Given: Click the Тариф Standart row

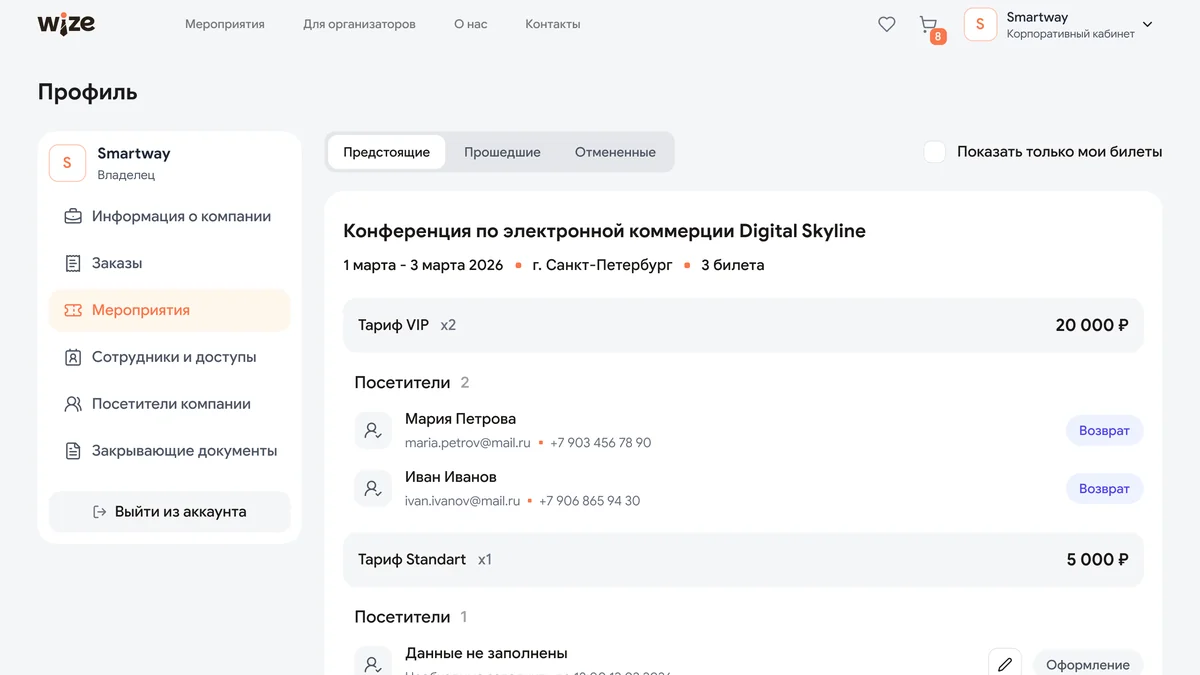Looking at the screenshot, I should (x=743, y=560).
